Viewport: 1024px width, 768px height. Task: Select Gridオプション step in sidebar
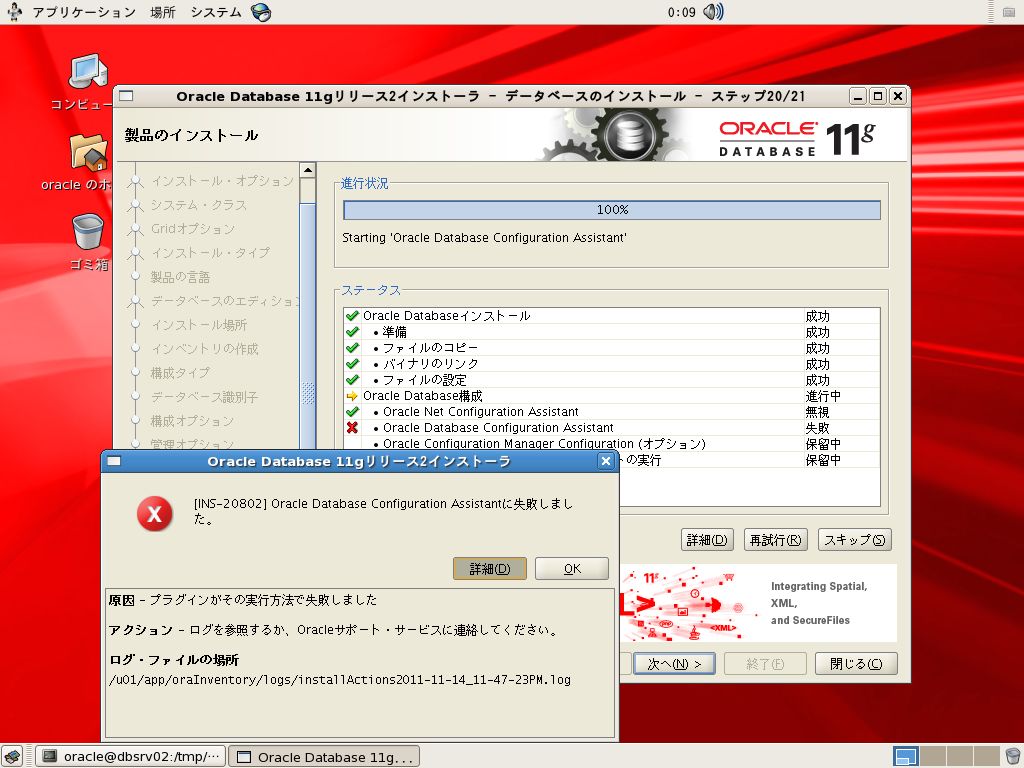(x=193, y=229)
